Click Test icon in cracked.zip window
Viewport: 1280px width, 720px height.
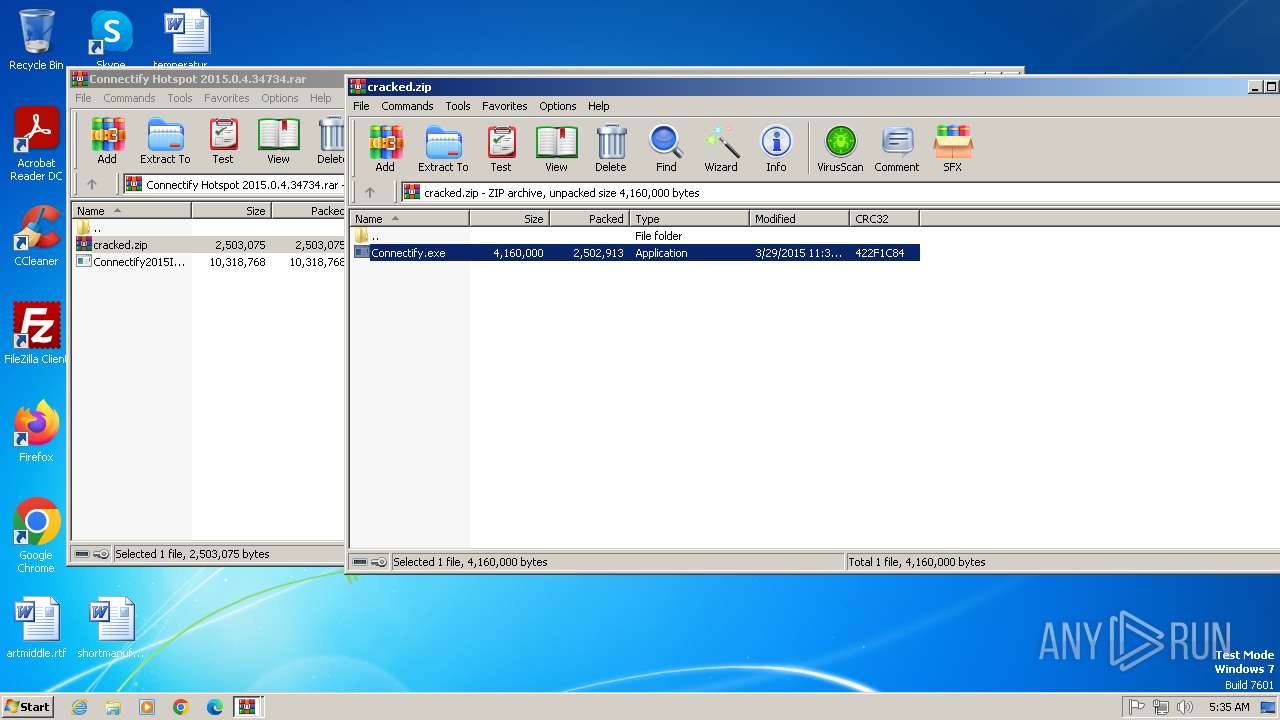(501, 148)
